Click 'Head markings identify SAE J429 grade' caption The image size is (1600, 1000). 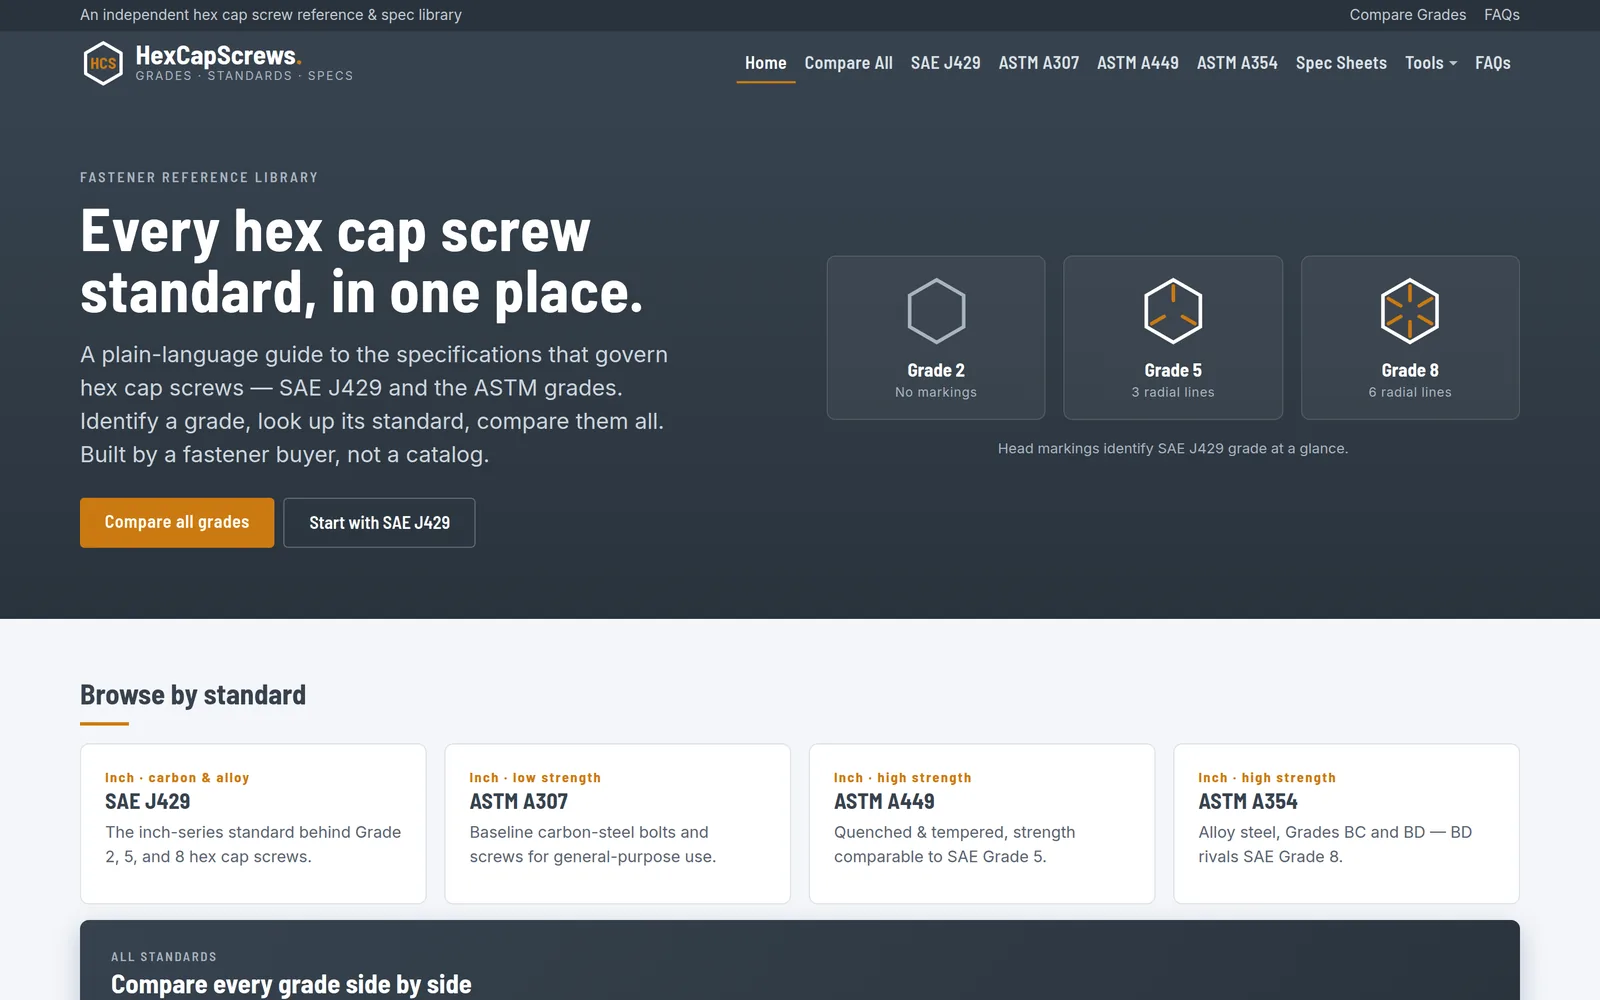tap(1173, 448)
